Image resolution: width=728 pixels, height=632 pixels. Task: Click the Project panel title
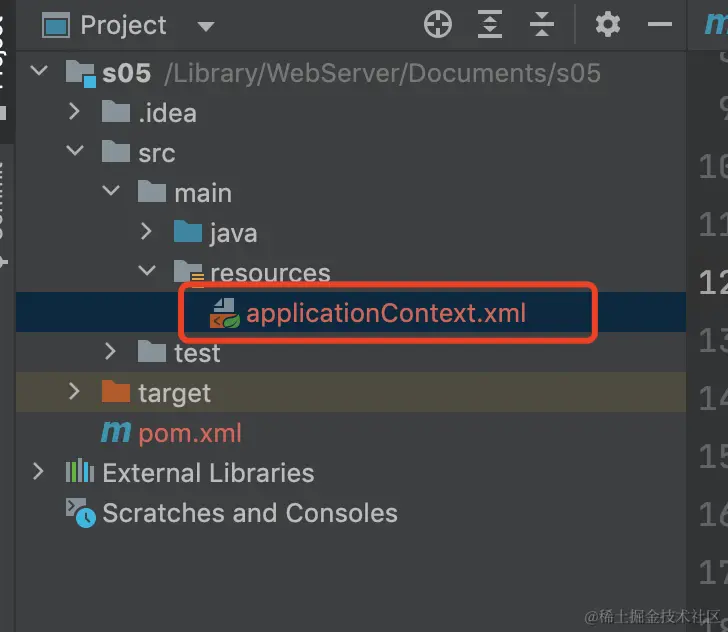coord(123,26)
